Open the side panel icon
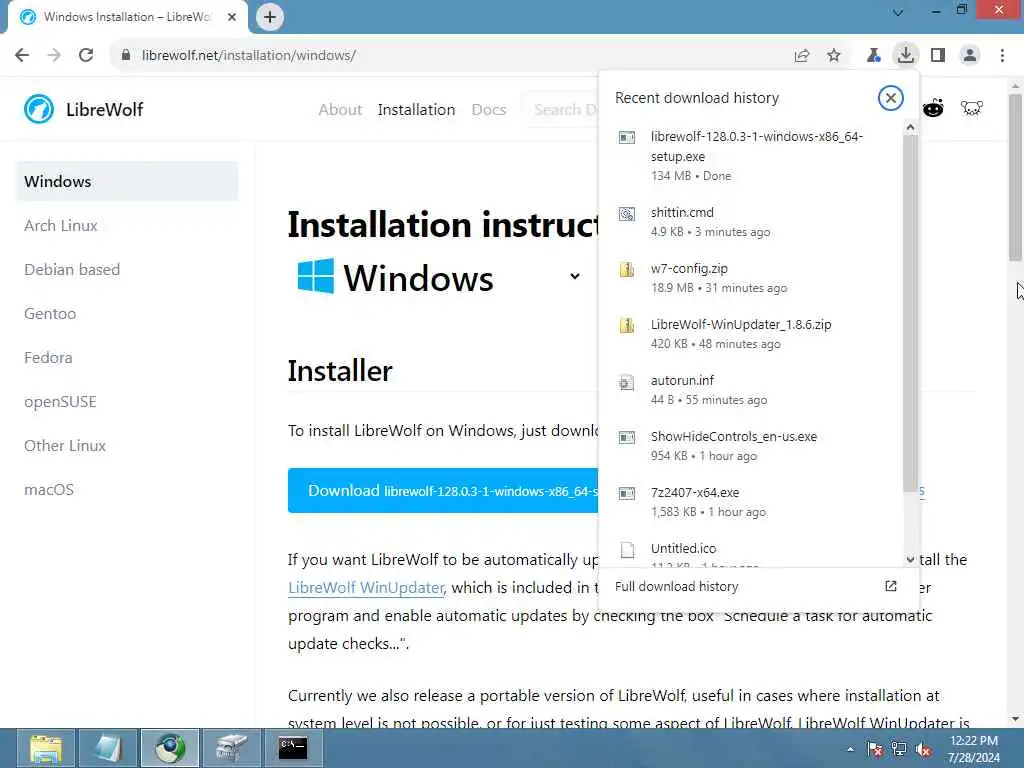Viewport: 1024px width, 768px height. point(938,56)
